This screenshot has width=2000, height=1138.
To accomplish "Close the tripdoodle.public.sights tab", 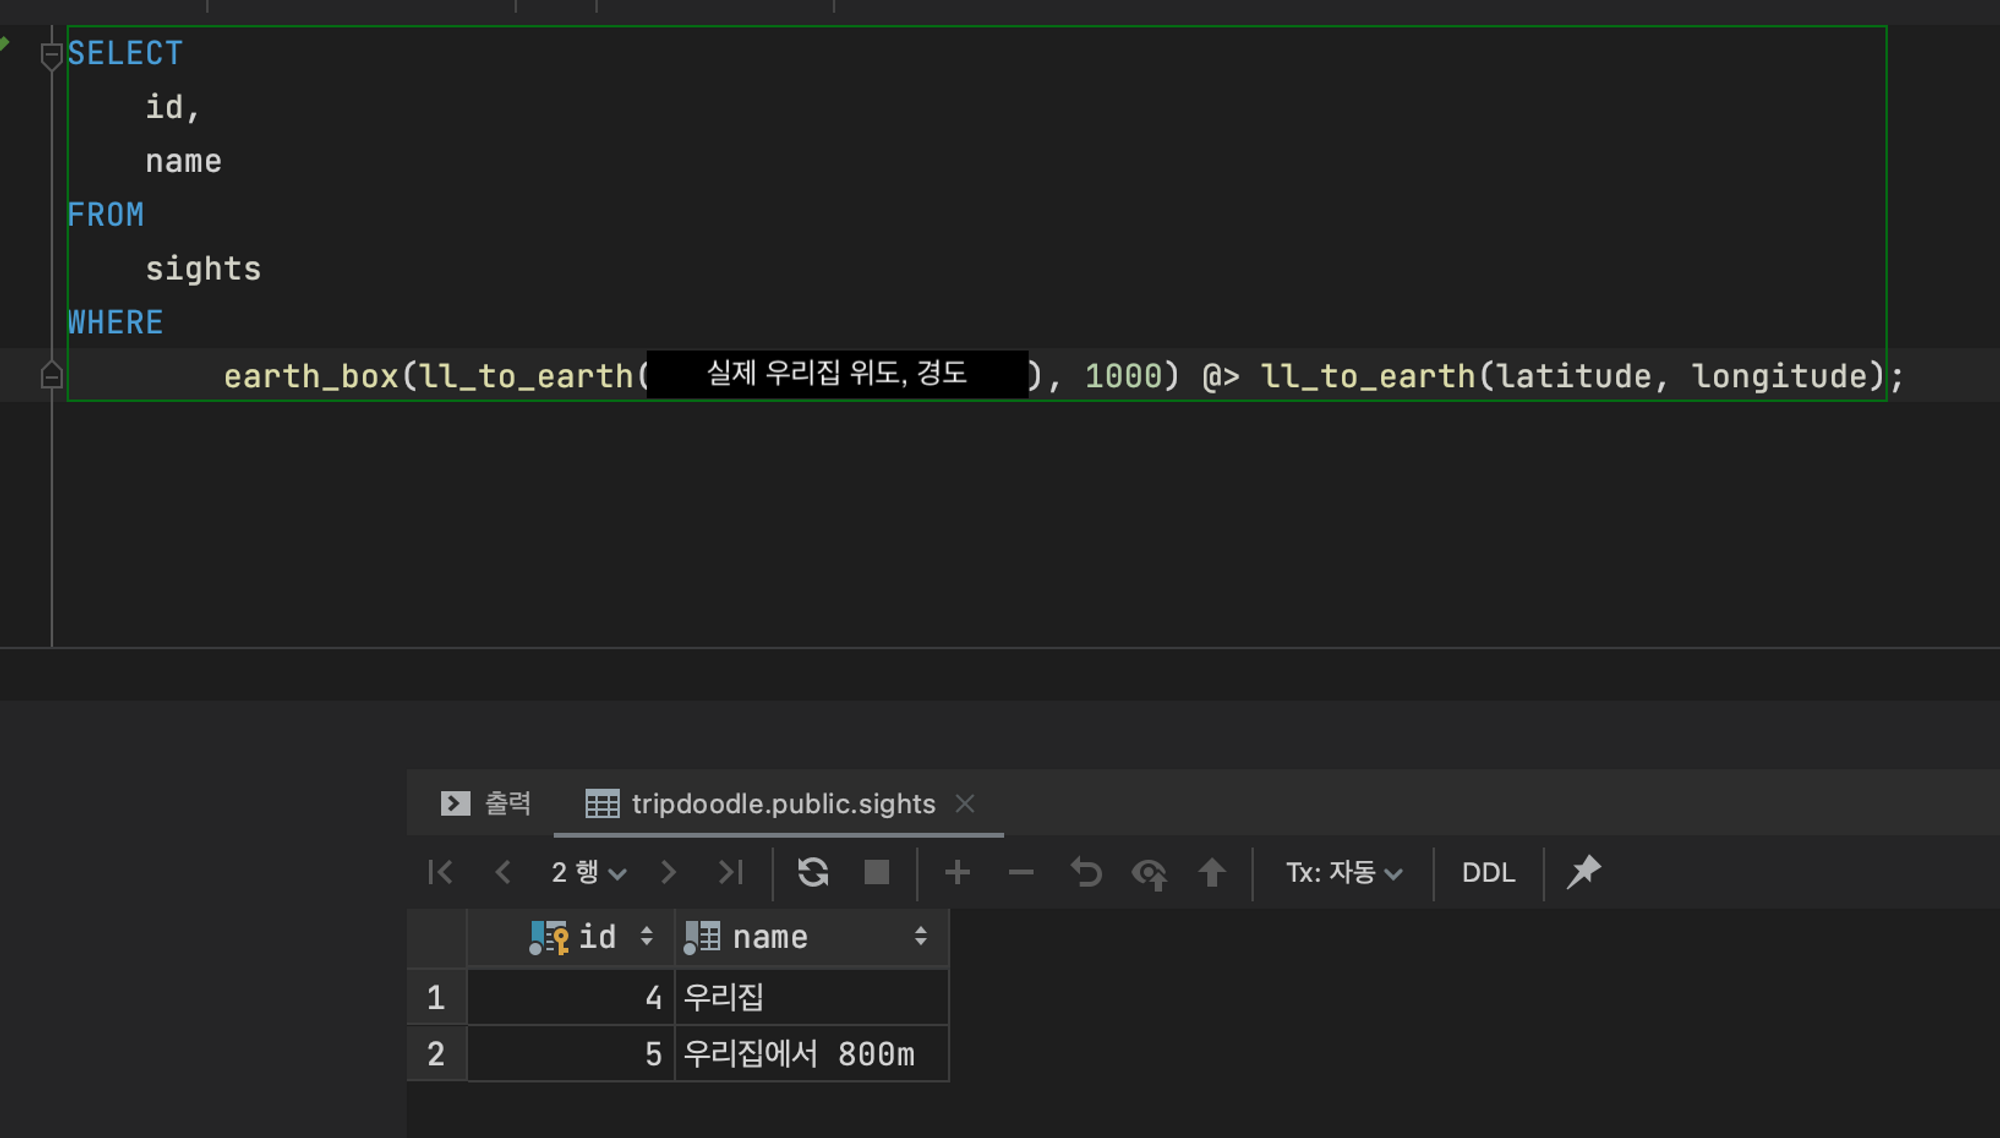I will pos(965,803).
